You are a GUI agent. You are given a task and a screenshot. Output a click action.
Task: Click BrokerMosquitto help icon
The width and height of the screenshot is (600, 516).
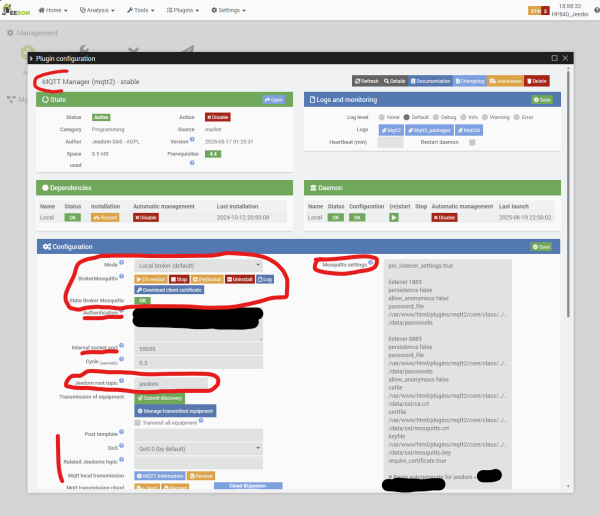(x=121, y=276)
